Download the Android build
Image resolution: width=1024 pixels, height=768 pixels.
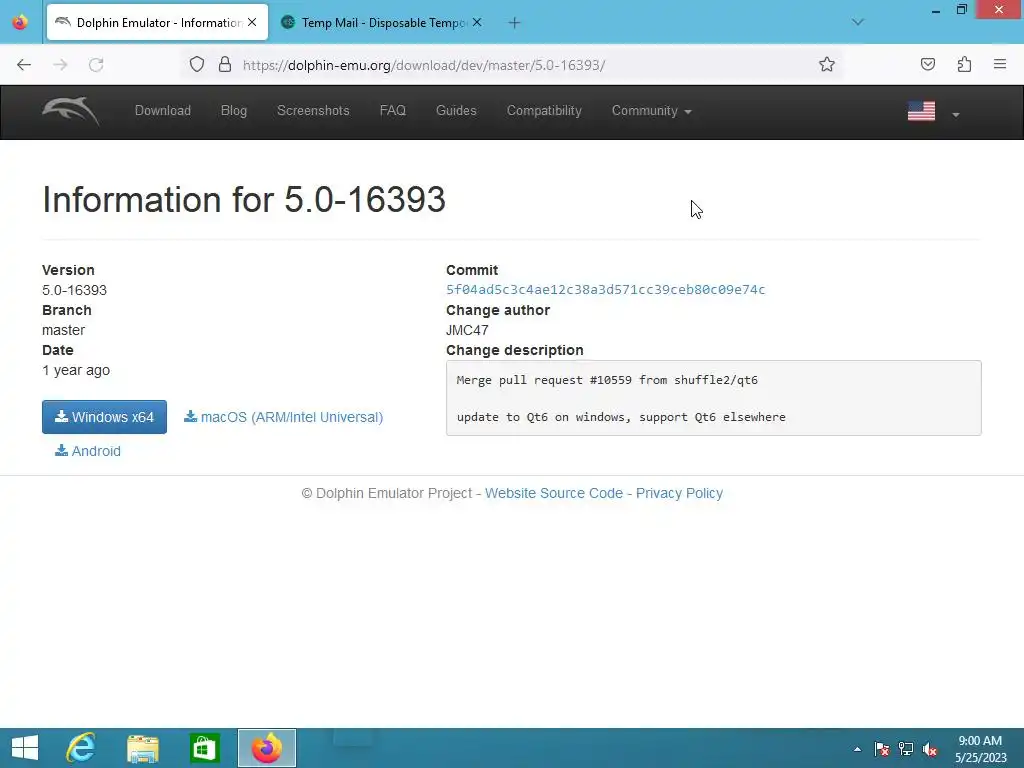point(88,451)
